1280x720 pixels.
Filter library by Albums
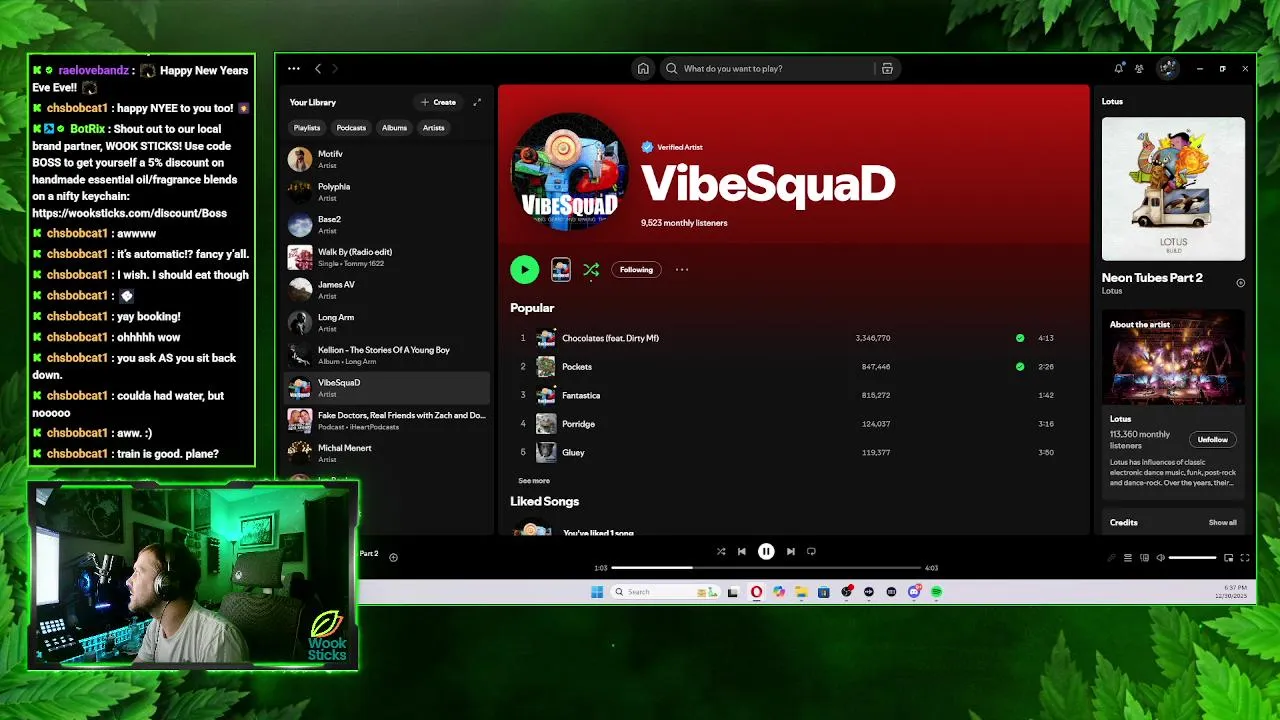394,128
